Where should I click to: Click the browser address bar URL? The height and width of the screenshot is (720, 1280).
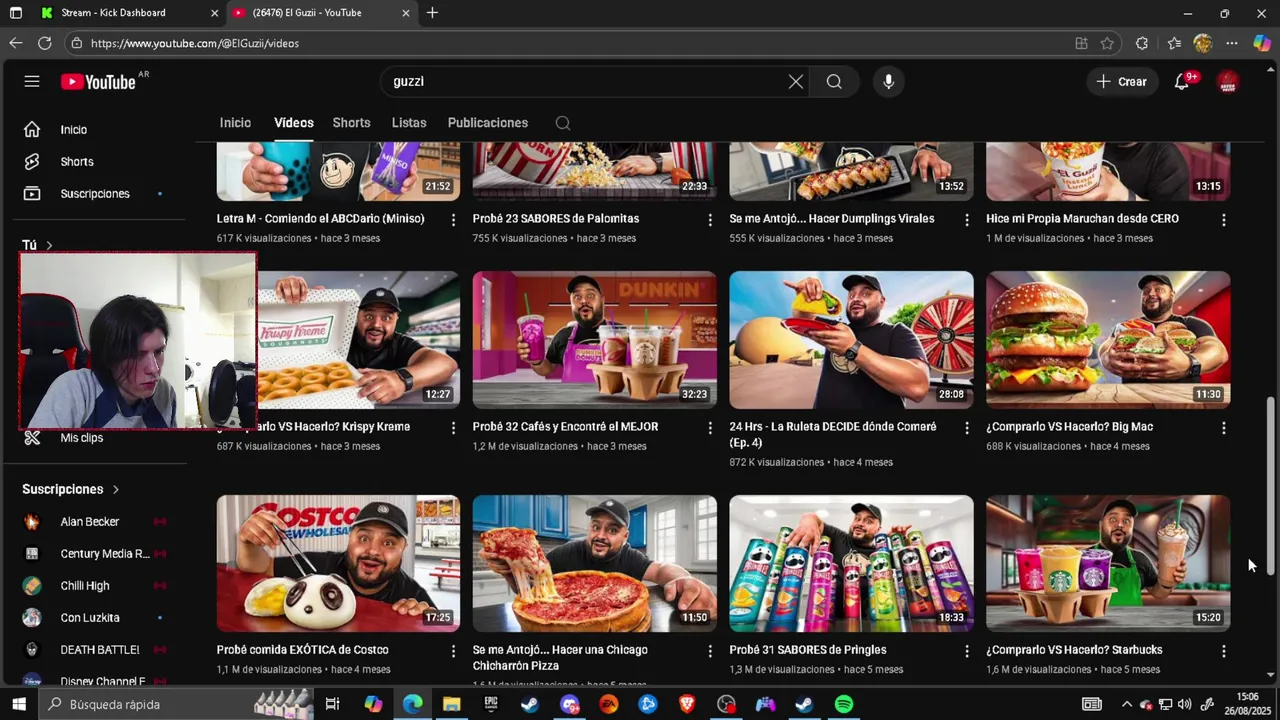pyautogui.click(x=195, y=43)
